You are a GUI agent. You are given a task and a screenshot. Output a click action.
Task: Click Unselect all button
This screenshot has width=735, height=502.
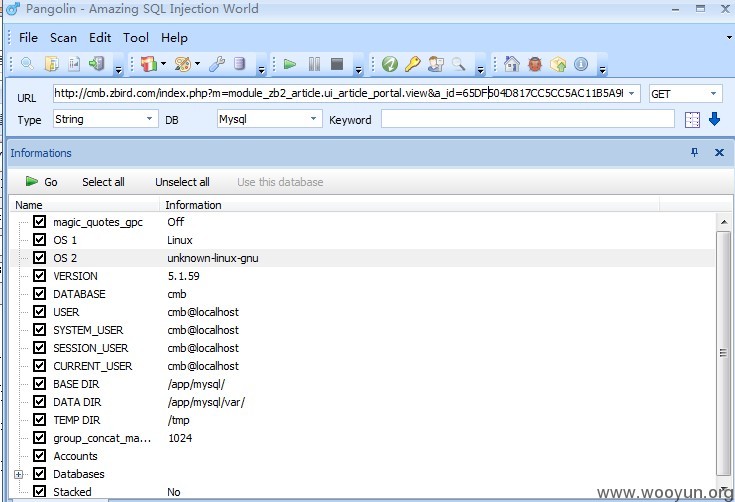tap(182, 182)
